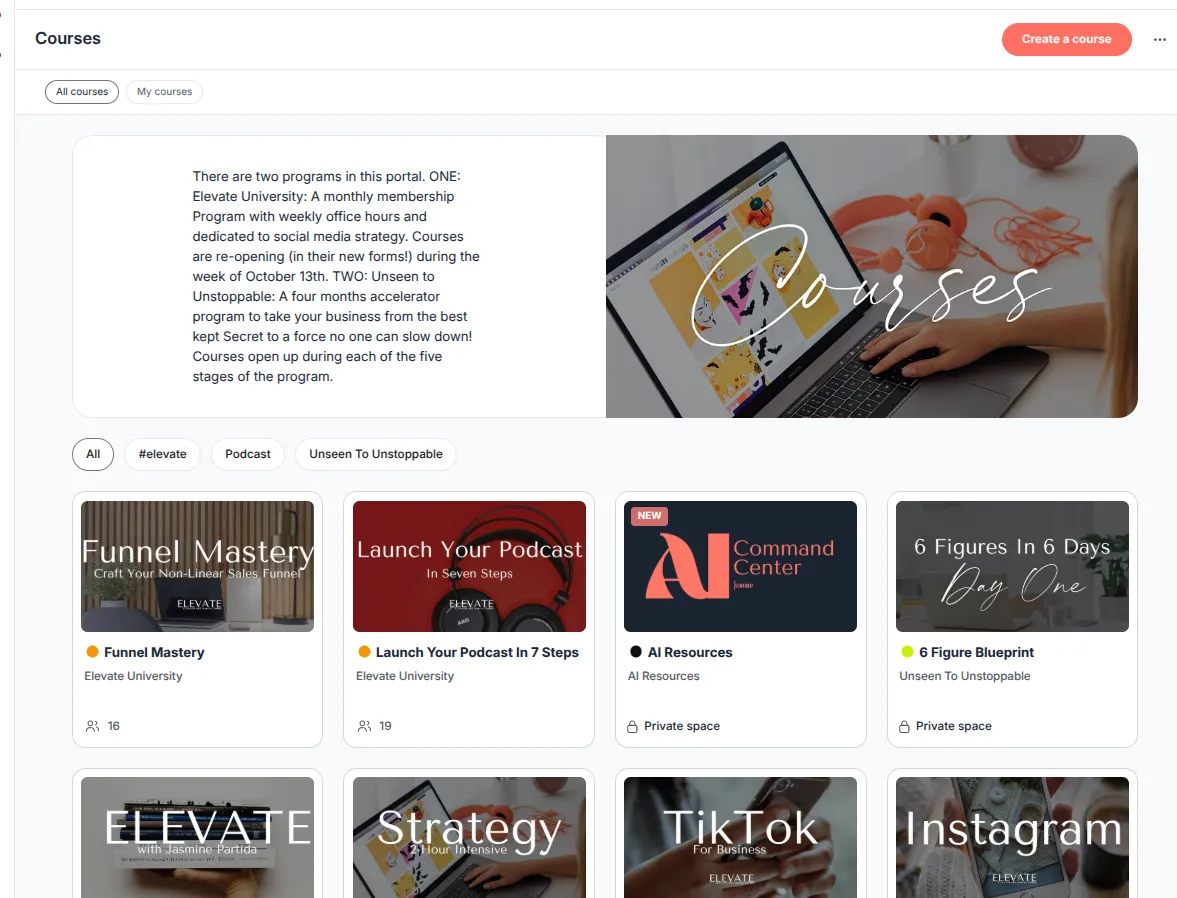Filter by Unseen To Unstoppable tag
Screen dimensions: 1177x898
click(x=376, y=454)
